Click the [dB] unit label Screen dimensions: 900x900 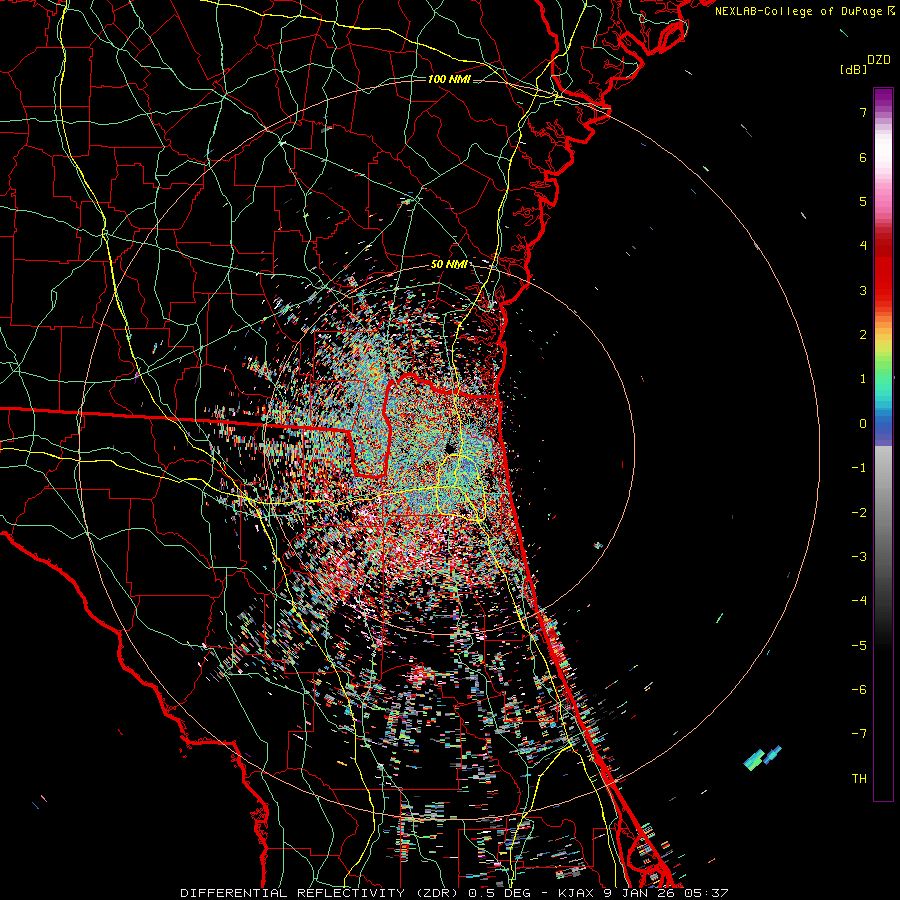(853, 69)
